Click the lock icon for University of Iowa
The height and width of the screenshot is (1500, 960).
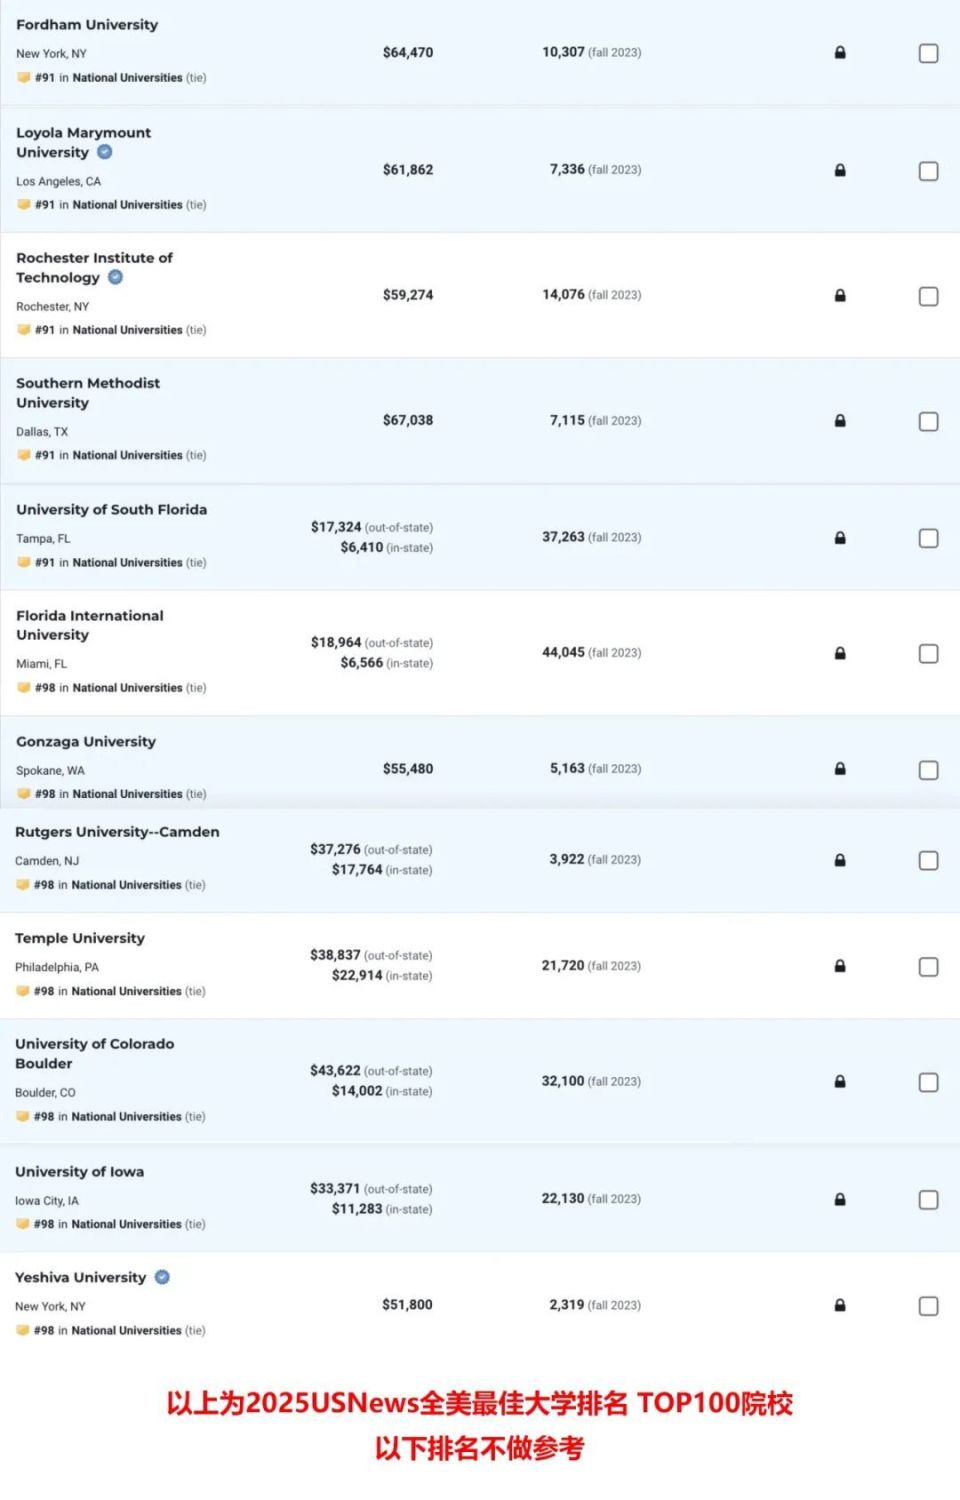point(841,1198)
